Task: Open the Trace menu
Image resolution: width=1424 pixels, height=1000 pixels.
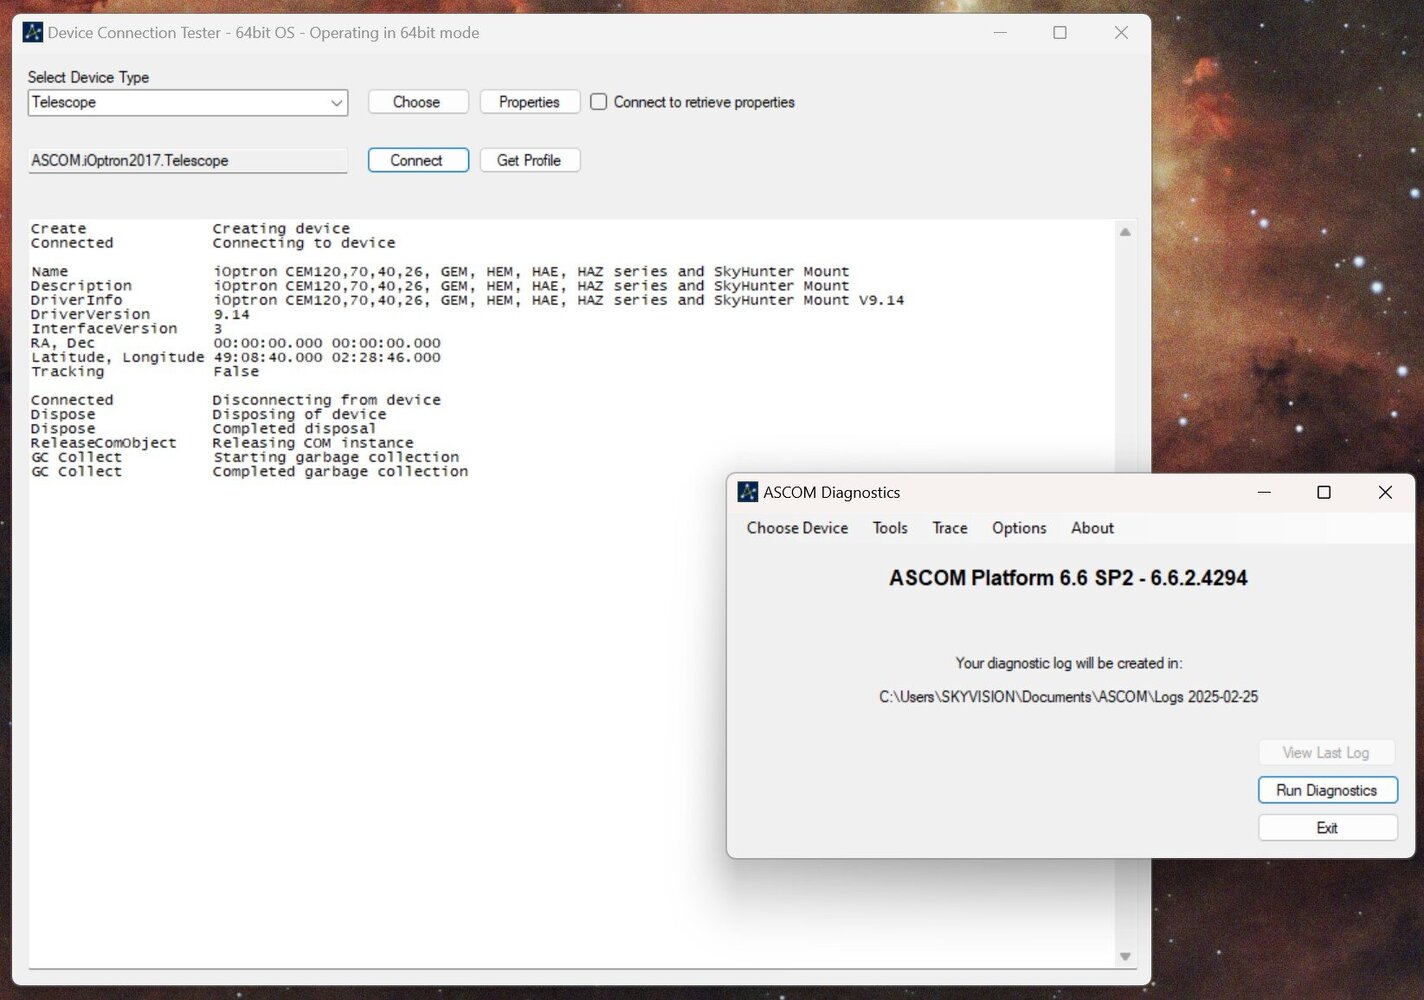Action: point(950,528)
